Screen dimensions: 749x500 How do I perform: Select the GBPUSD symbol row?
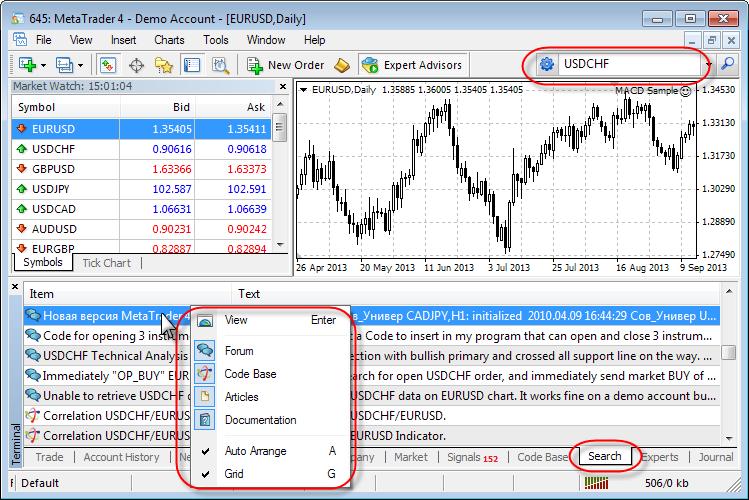(x=141, y=169)
